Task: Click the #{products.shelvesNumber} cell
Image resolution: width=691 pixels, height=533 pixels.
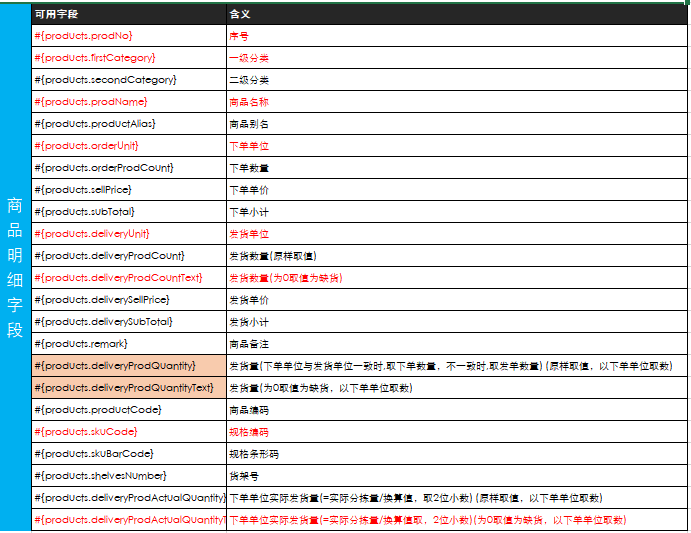Action: (x=129, y=476)
